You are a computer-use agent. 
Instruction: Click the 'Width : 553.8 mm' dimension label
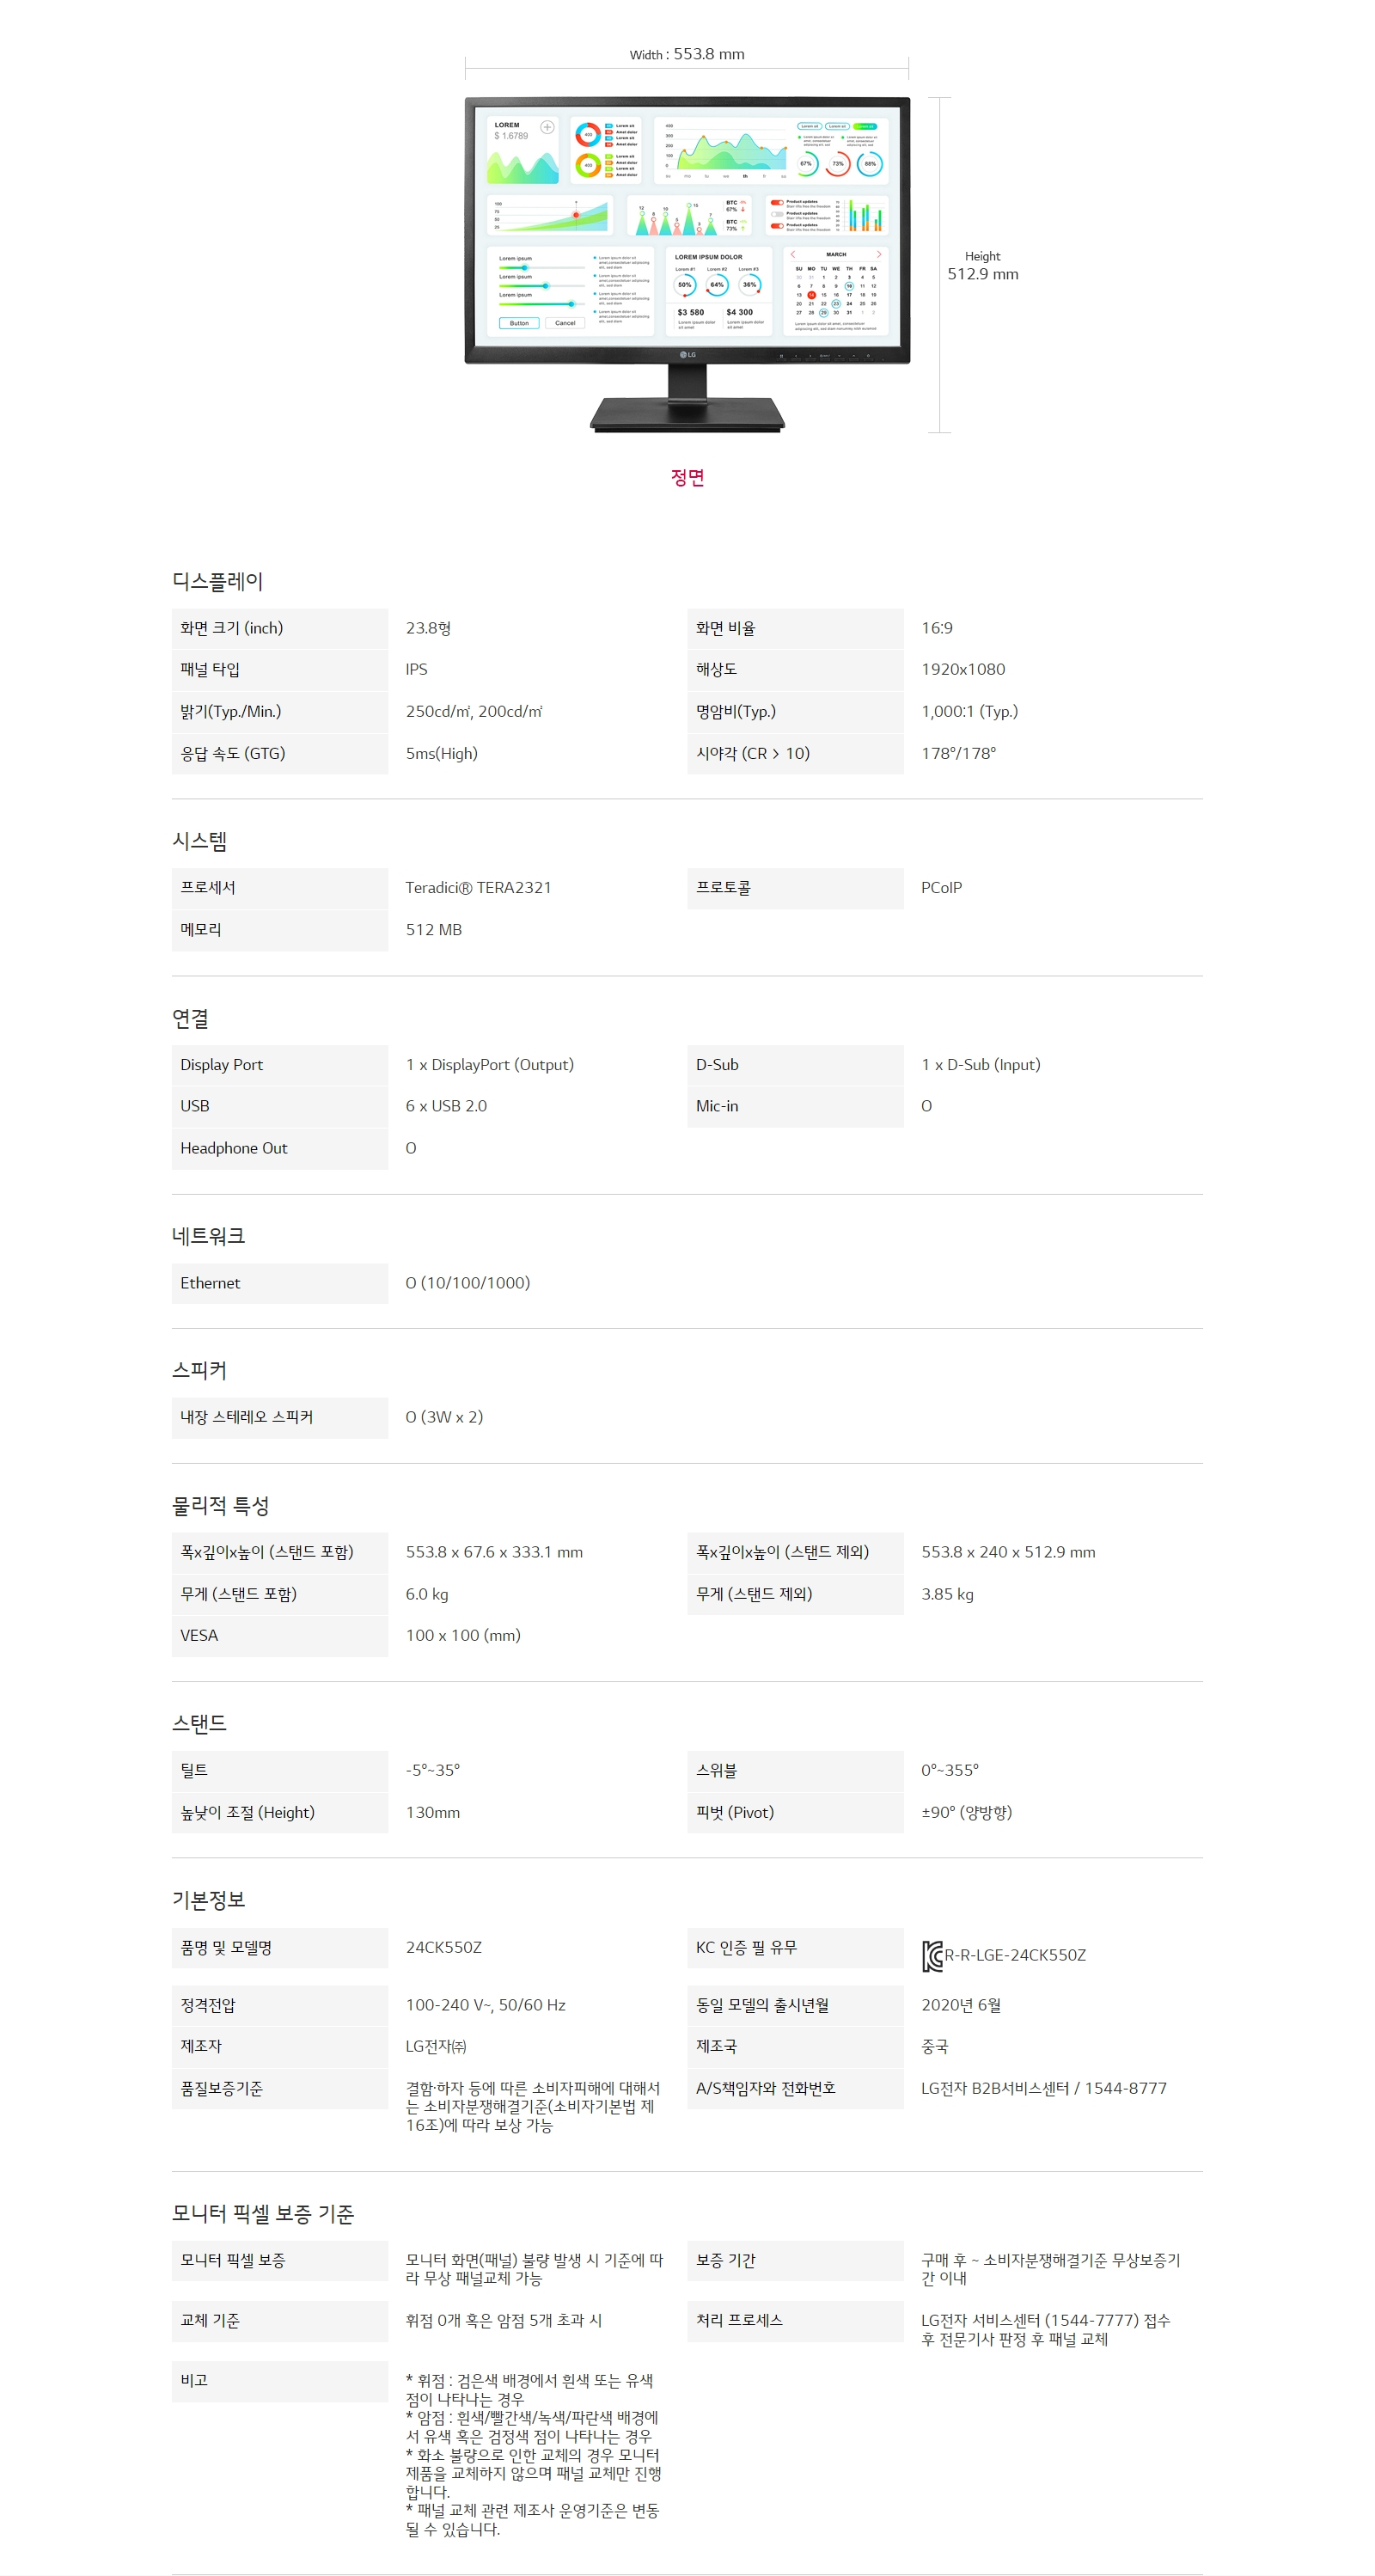point(687,54)
